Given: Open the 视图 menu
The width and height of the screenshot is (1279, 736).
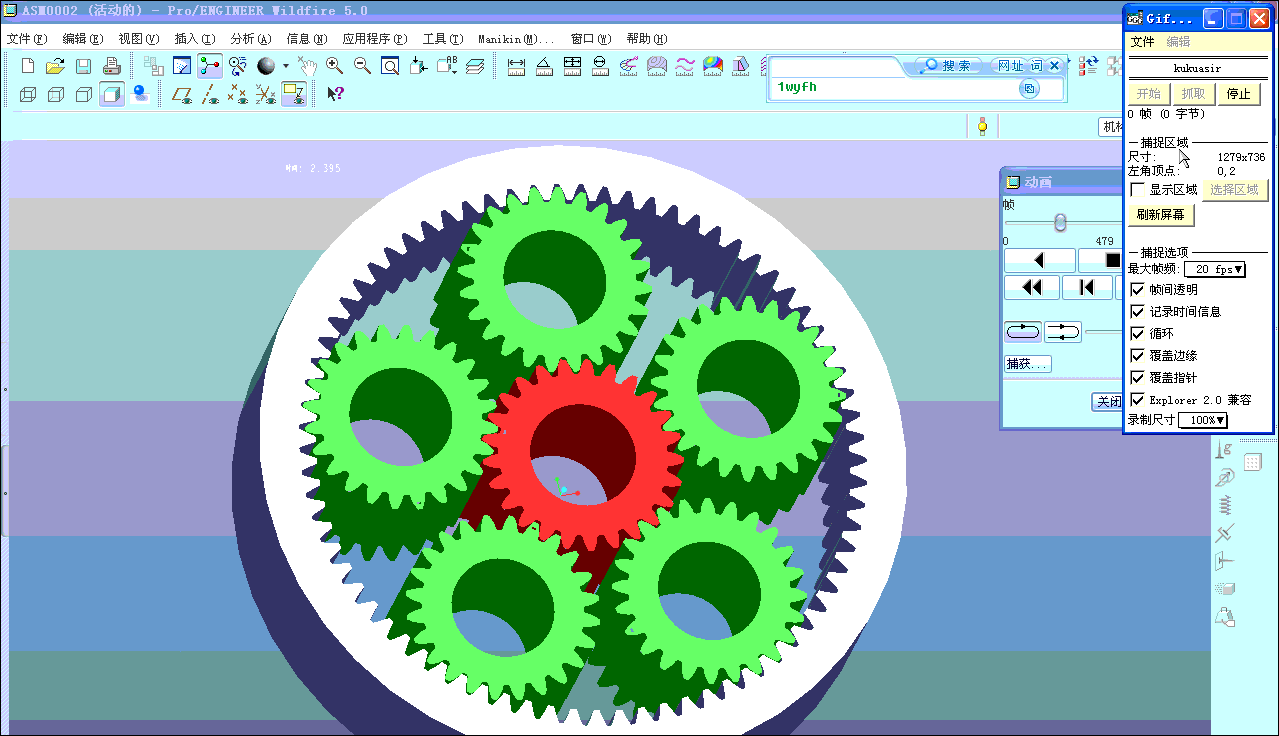Looking at the screenshot, I should coord(139,39).
